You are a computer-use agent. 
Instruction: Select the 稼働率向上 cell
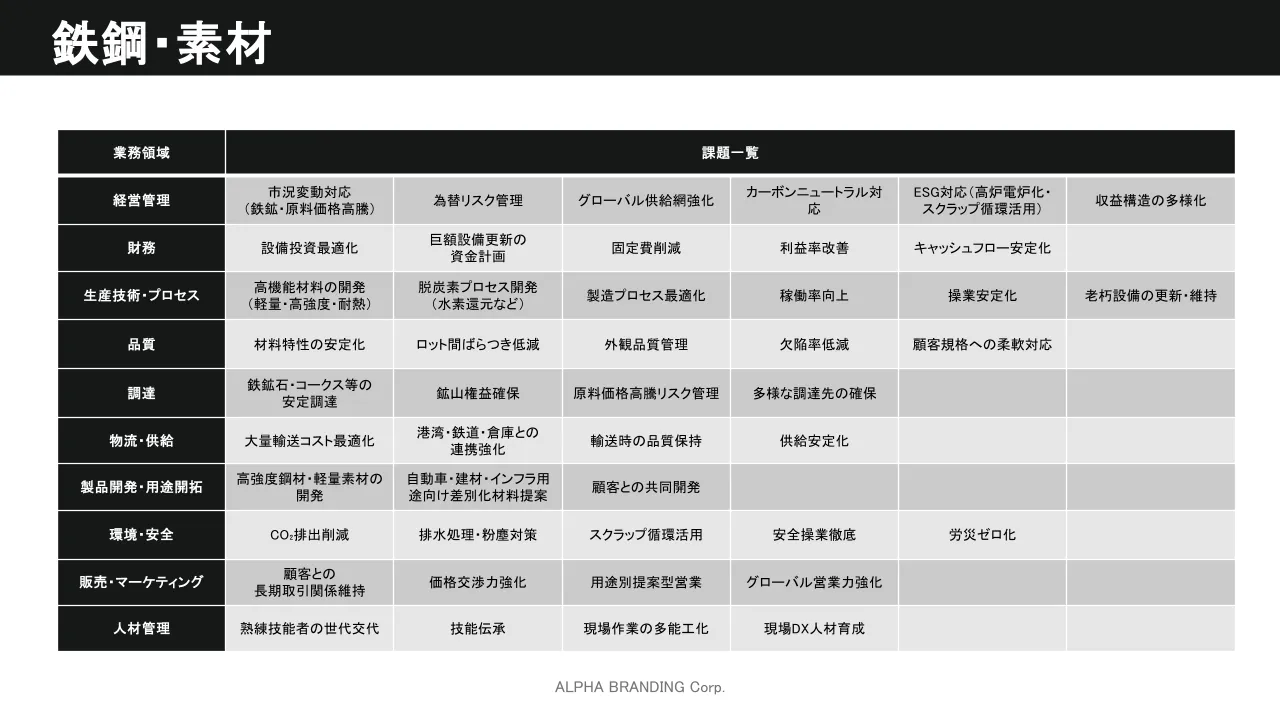pos(814,296)
